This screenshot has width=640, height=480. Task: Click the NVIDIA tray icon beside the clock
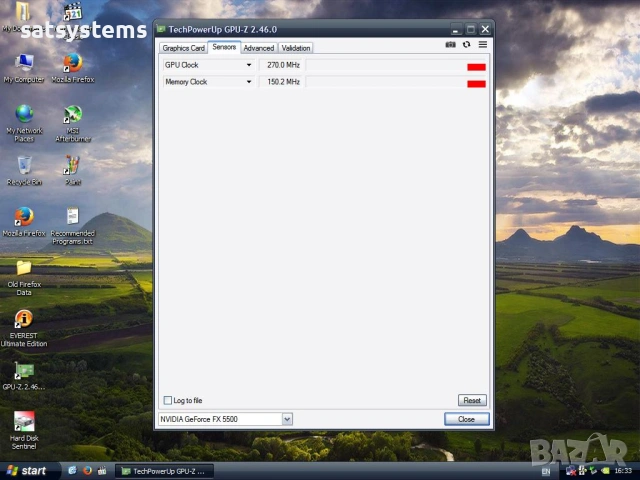click(x=605, y=471)
